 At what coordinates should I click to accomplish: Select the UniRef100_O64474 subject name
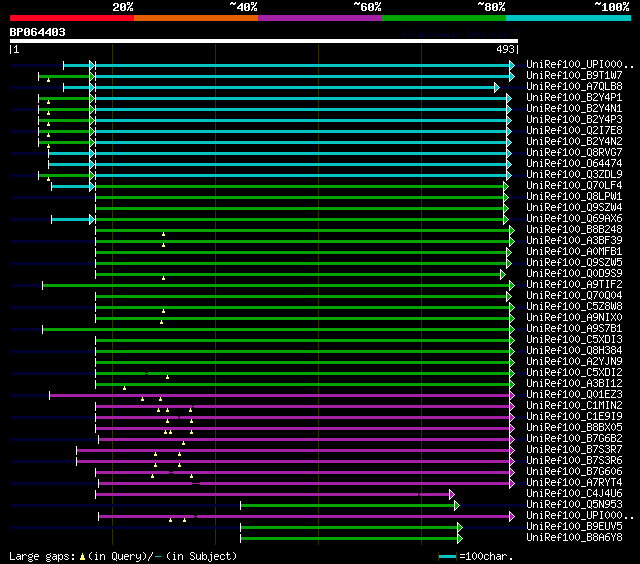tap(574, 164)
